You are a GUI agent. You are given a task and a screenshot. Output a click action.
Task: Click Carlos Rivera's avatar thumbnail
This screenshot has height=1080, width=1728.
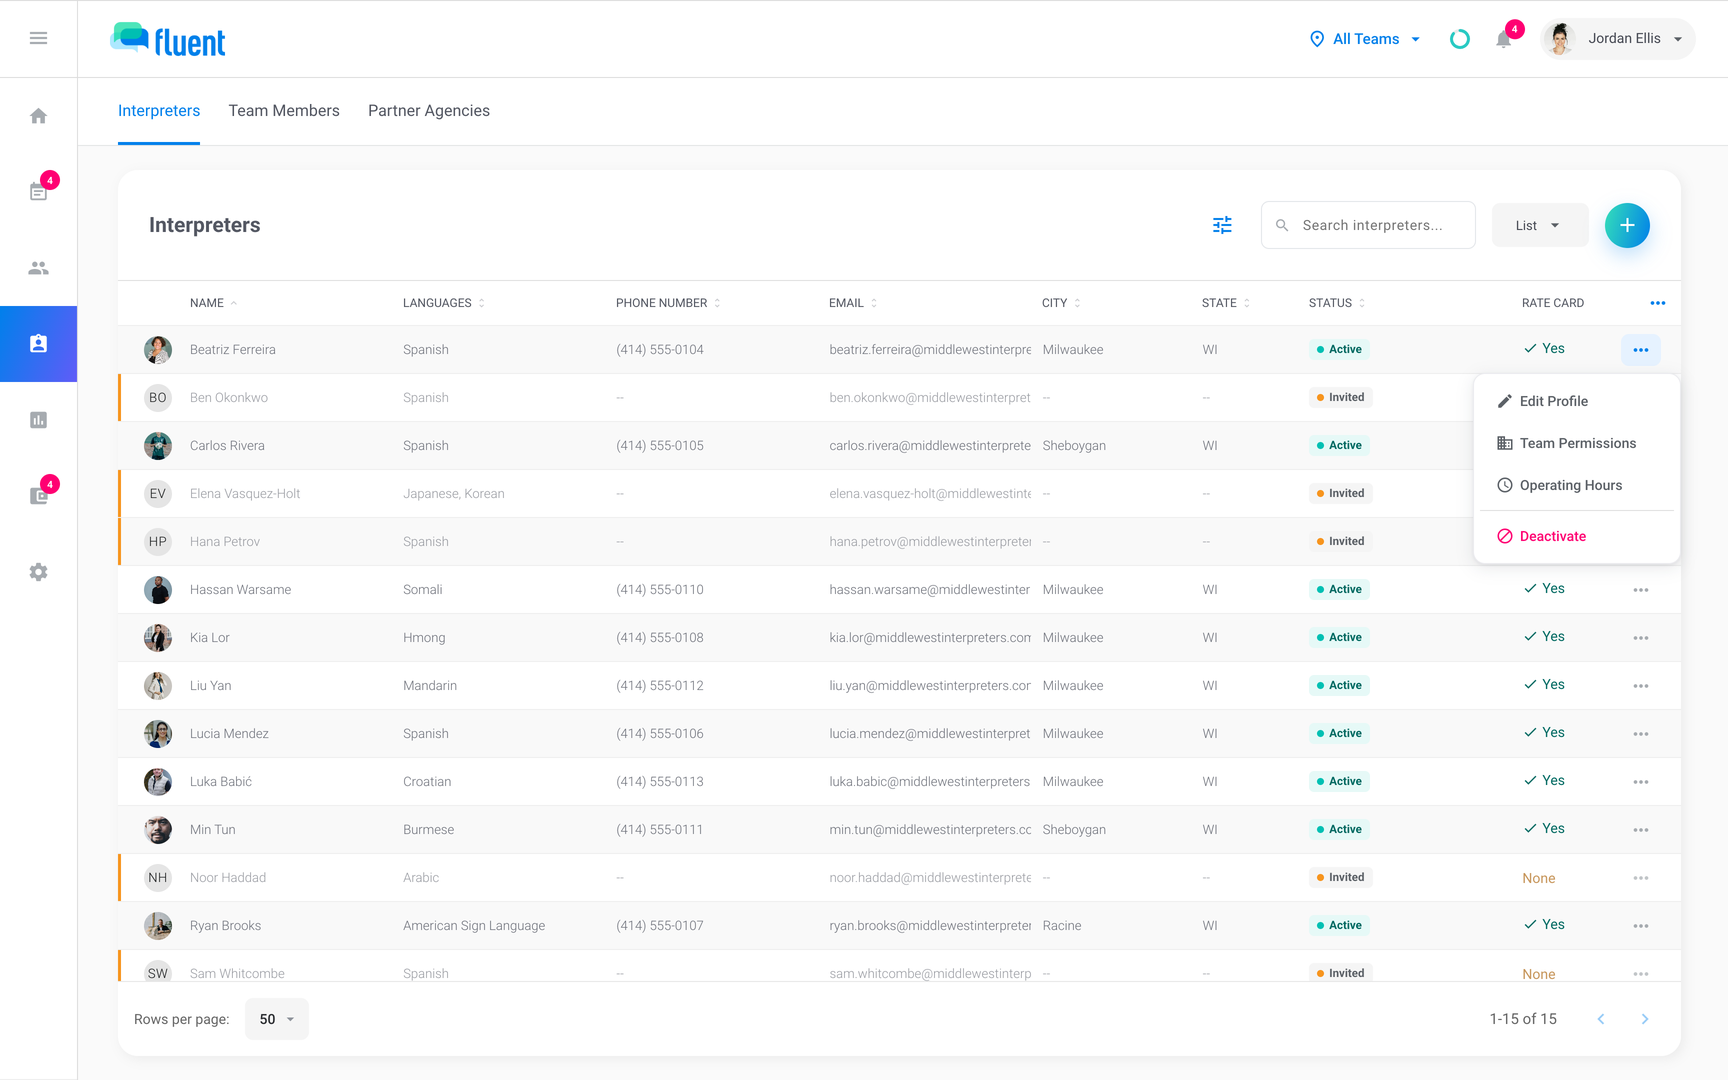[158, 446]
